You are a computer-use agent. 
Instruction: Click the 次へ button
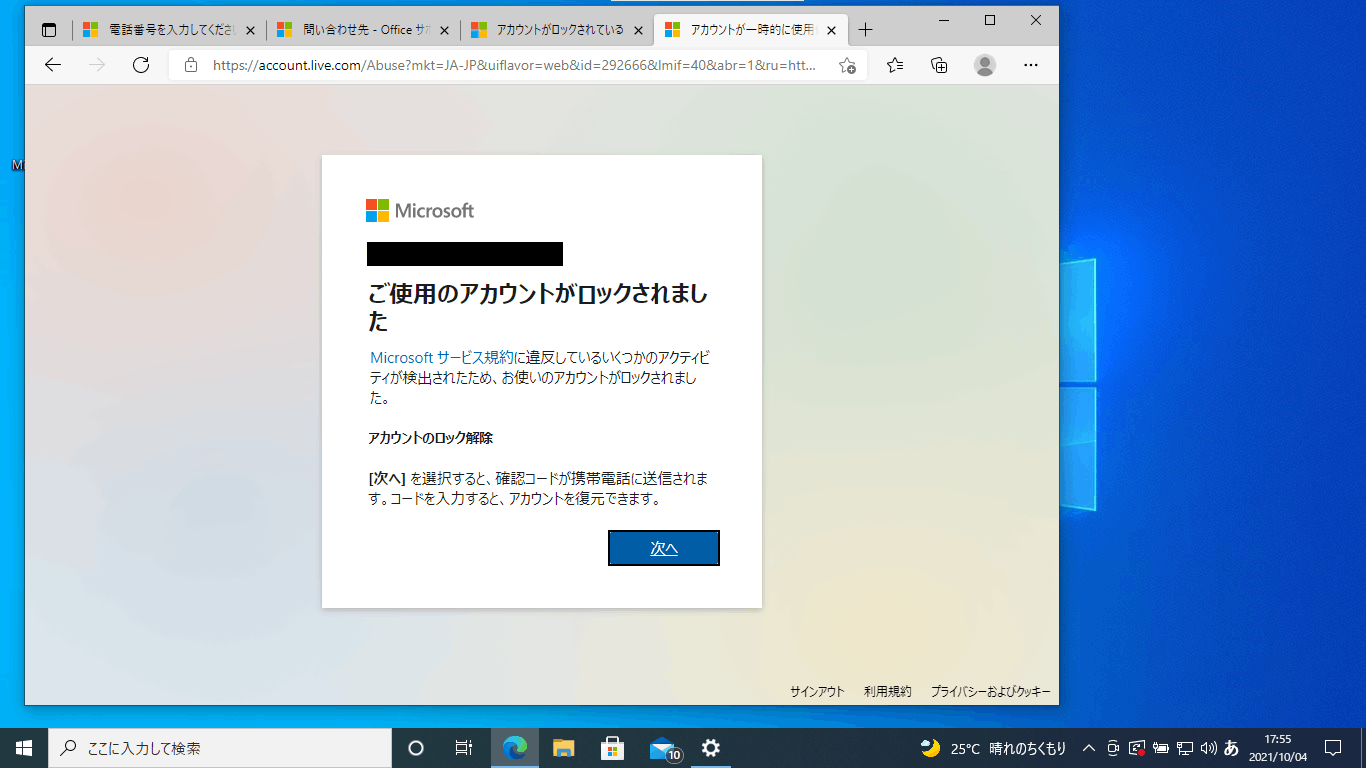pyautogui.click(x=663, y=548)
